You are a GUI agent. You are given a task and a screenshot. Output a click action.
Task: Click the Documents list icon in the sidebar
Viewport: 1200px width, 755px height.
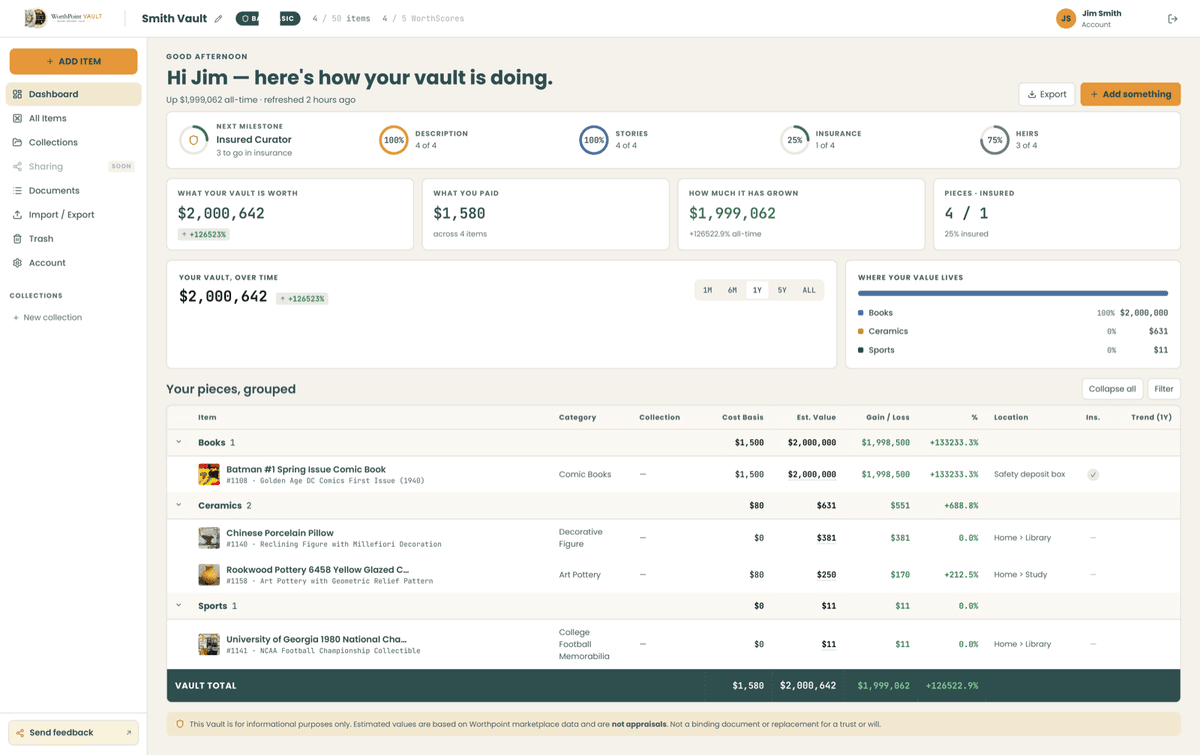(x=18, y=190)
